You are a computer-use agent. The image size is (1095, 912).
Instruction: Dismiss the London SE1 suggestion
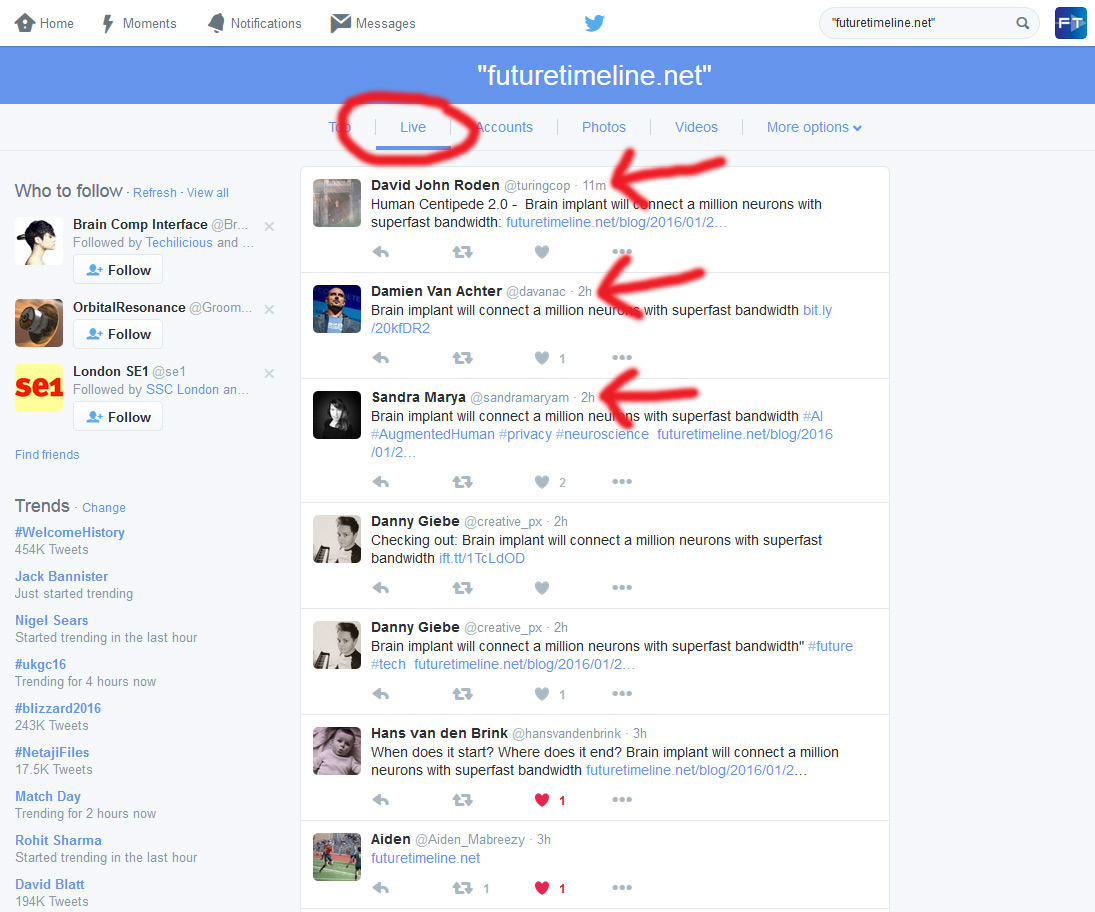pos(269,374)
